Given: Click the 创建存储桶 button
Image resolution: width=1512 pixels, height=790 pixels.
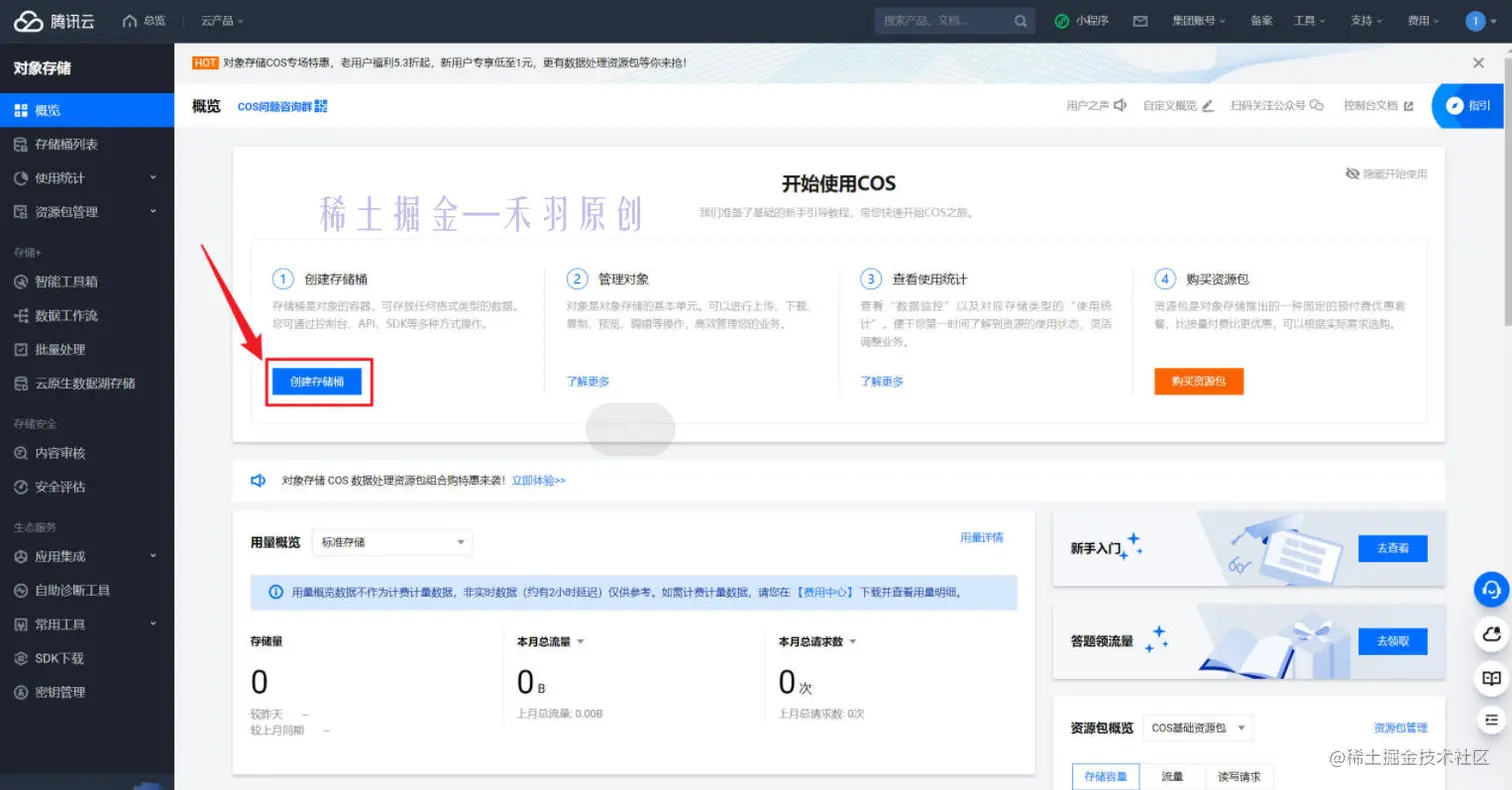Looking at the screenshot, I should 318,381.
